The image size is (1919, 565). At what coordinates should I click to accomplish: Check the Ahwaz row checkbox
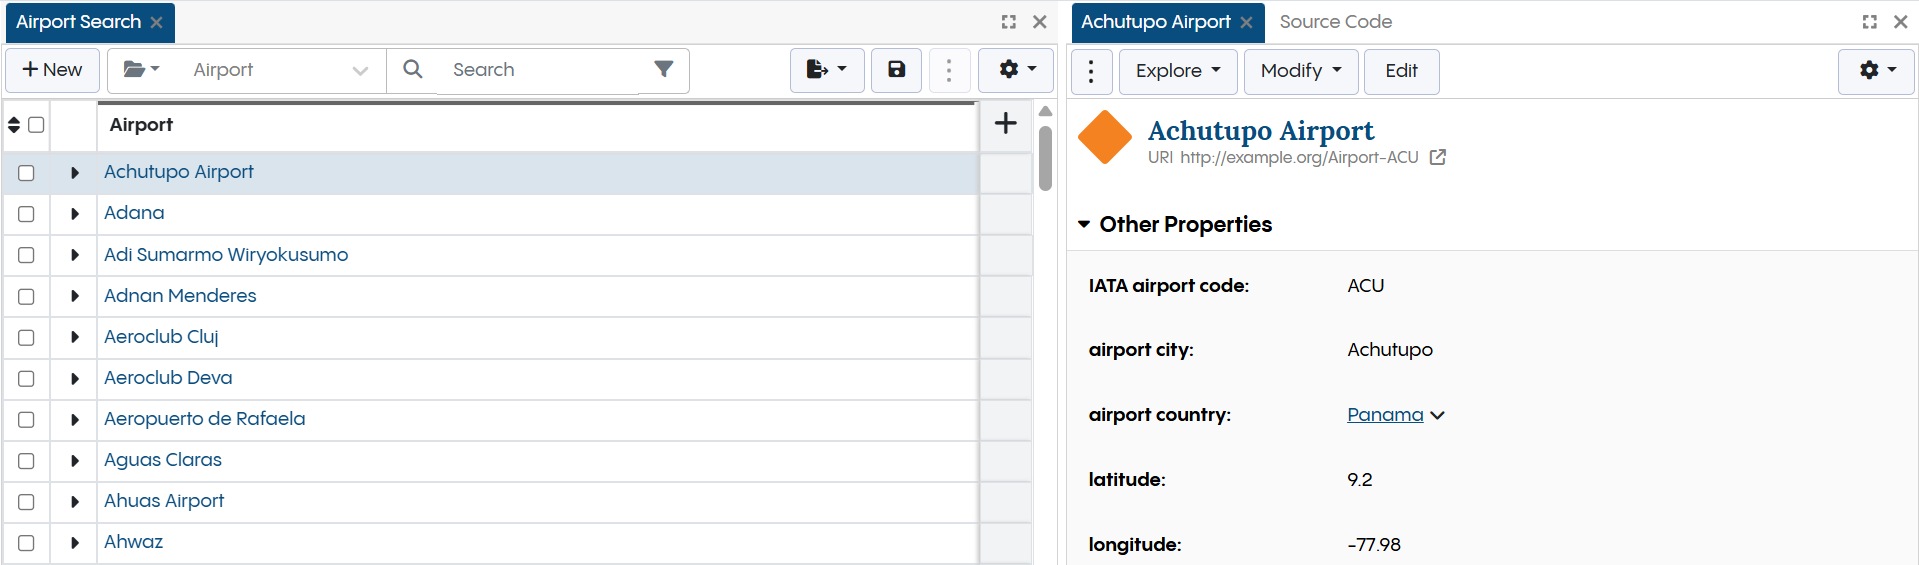tap(26, 543)
